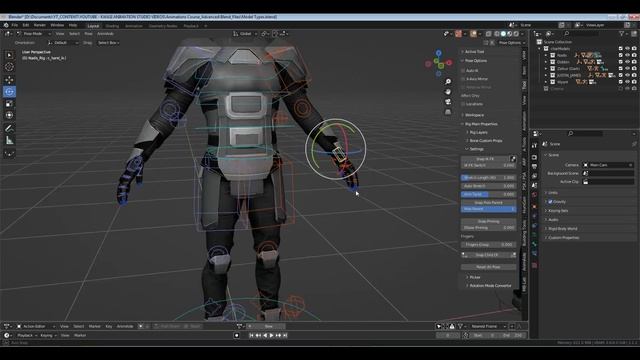Expand the Workspace panel
The height and width of the screenshot is (360, 640).
point(474,115)
